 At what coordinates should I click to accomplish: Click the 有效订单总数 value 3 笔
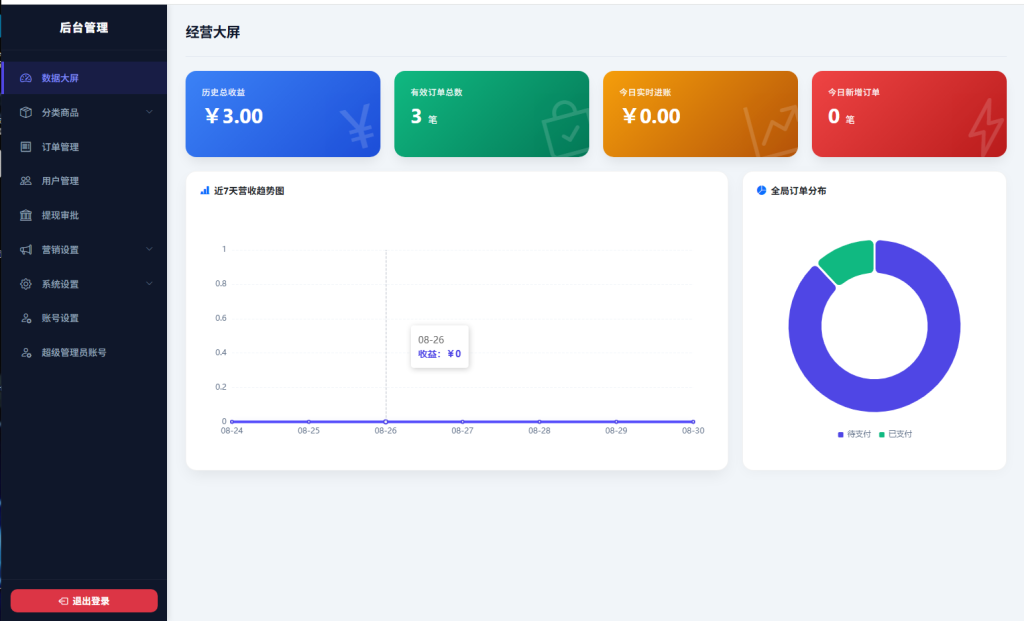424,117
